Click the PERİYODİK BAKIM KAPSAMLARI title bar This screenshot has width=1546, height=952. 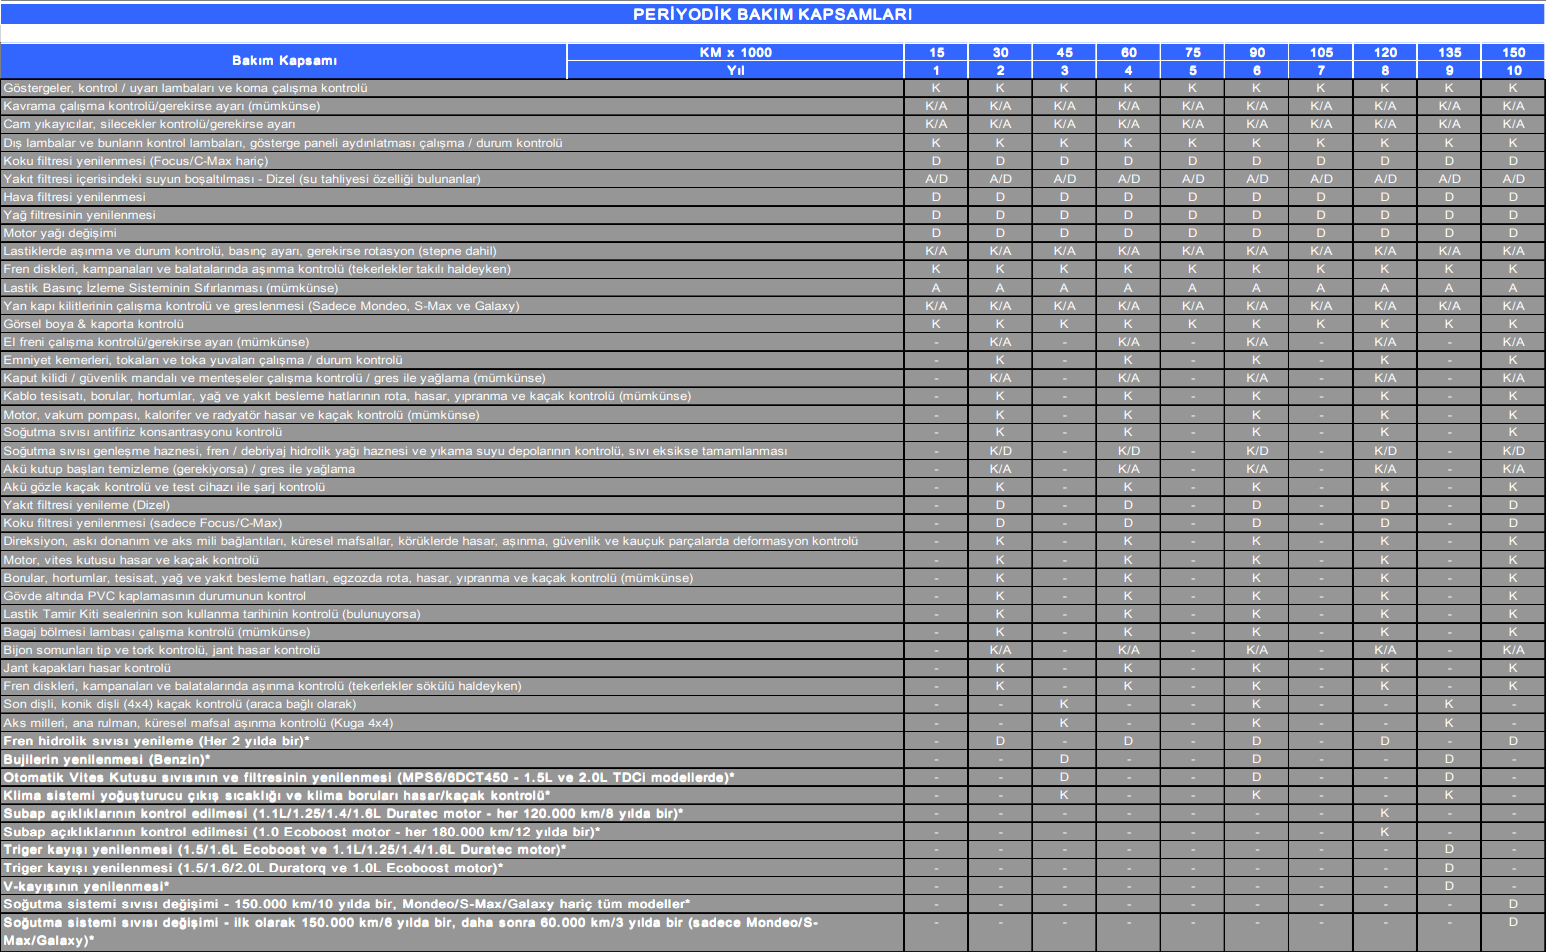pyautogui.click(x=772, y=14)
